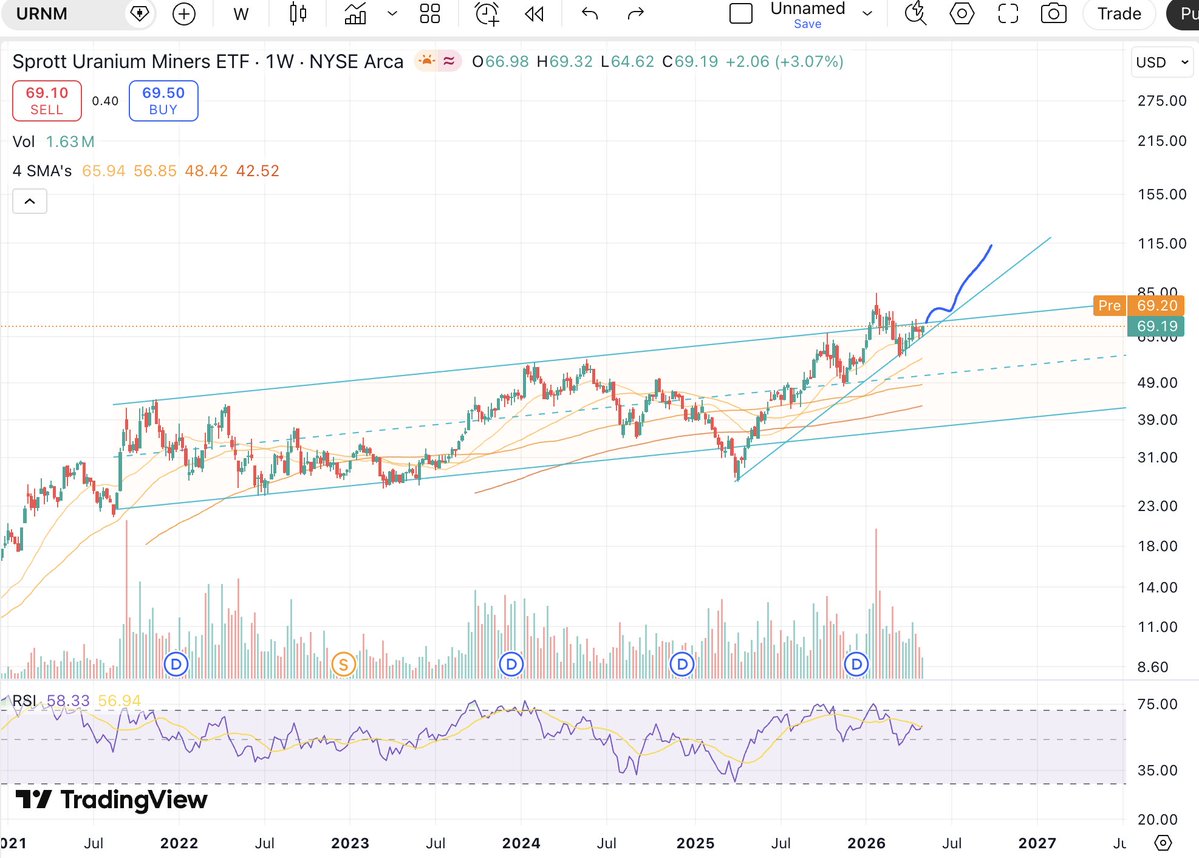Click the dividend D marker near 2024
The image size is (1199, 858).
[x=511, y=664]
